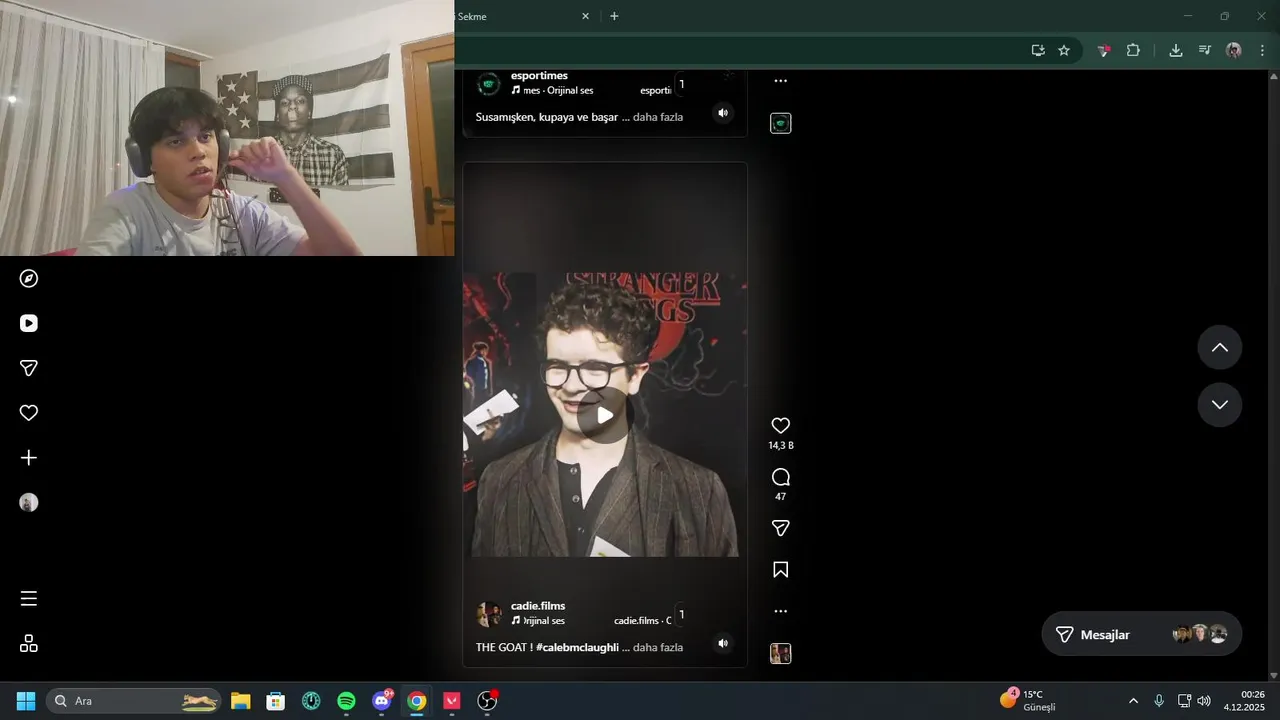Open the Chrome profile avatar
The image size is (1280, 720).
[x=1234, y=50]
